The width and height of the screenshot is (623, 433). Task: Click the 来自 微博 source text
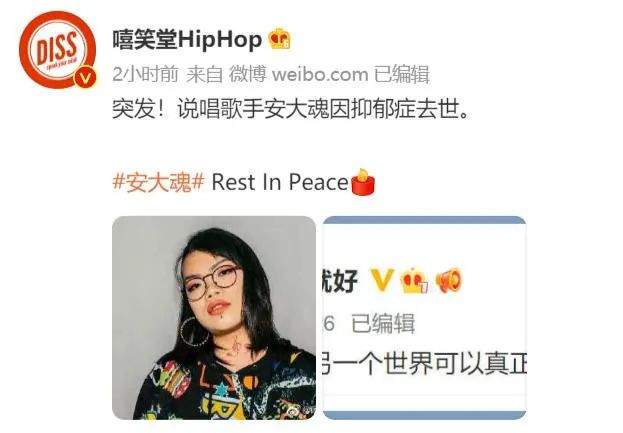click(226, 74)
